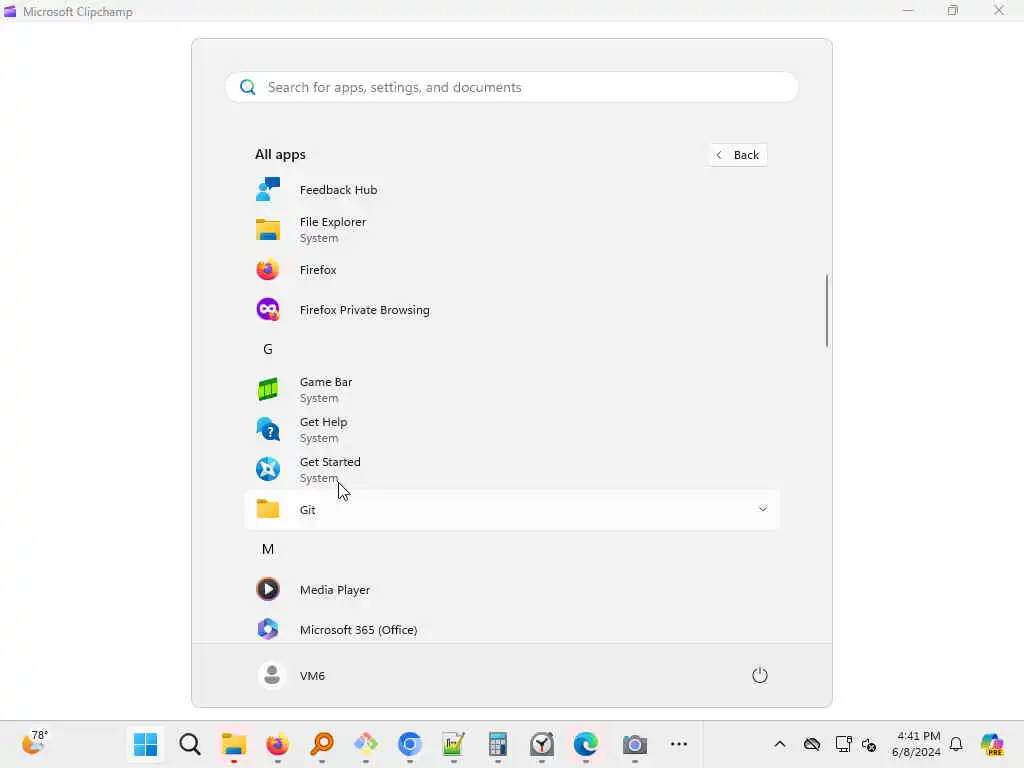1024x768 pixels.
Task: Open the blue circle browser on taskbar
Action: tap(409, 744)
